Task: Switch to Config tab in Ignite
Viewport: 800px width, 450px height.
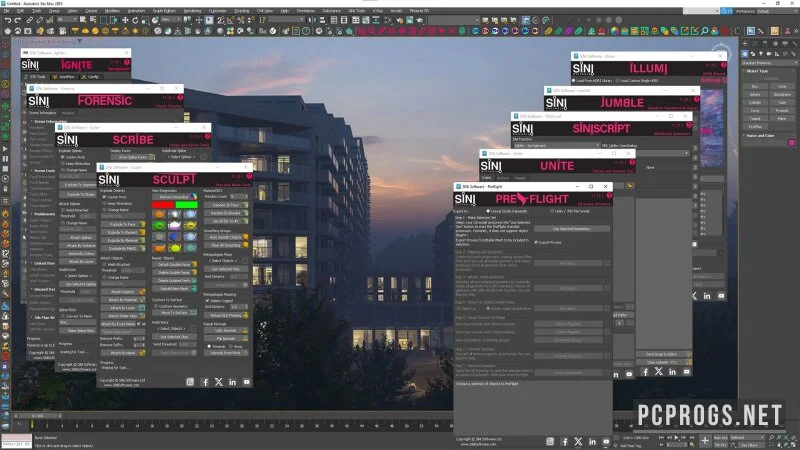Action: pos(91,77)
